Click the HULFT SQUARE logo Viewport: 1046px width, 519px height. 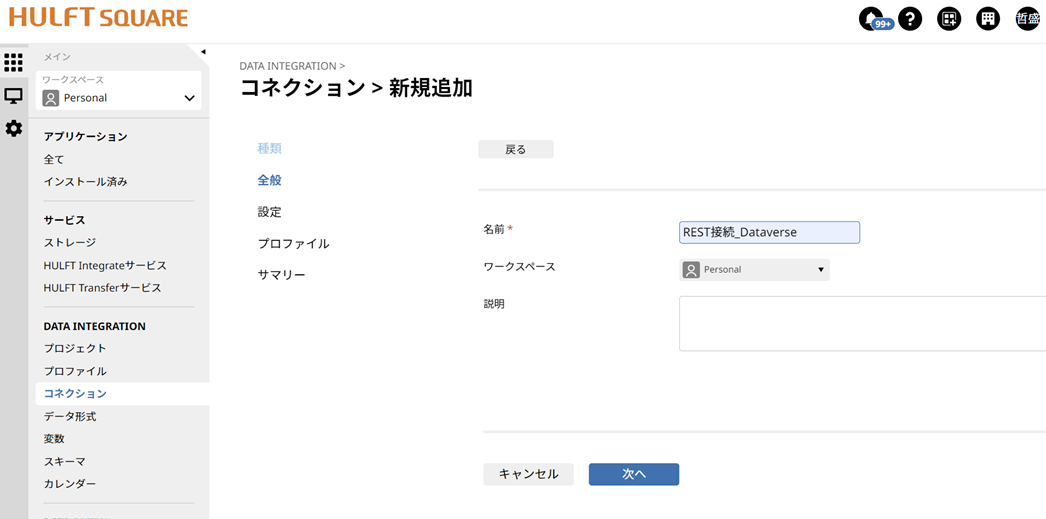click(x=99, y=17)
